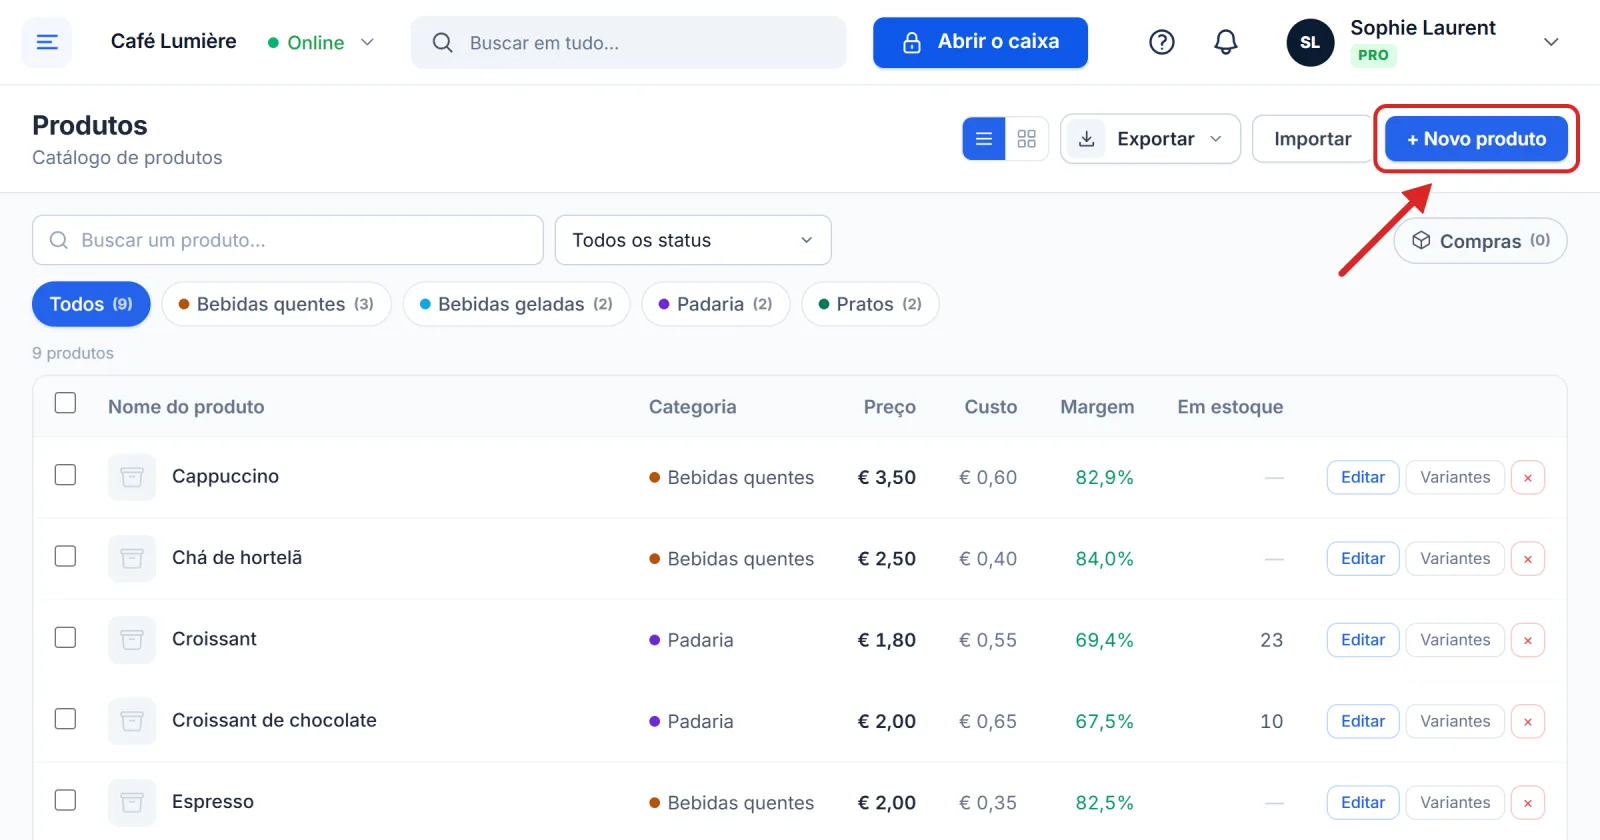Image resolution: width=1600 pixels, height=840 pixels.
Task: Open the sidebar menu hamburger icon
Action: coord(47,42)
